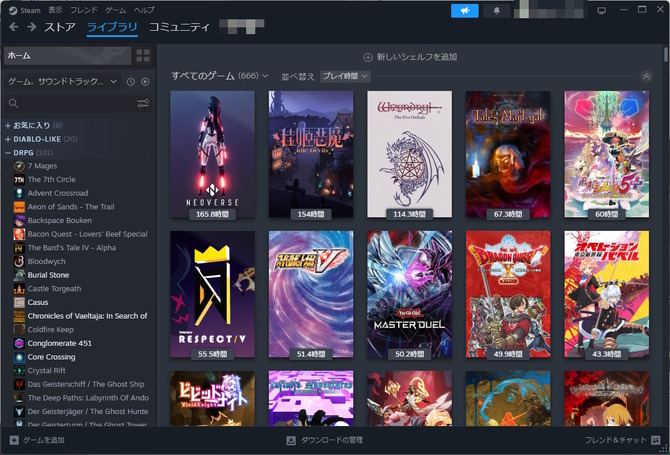Open the notifications bell

497,10
